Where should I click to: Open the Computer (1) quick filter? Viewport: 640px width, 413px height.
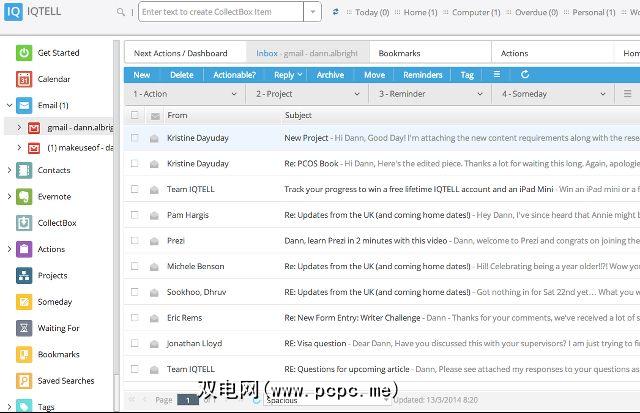point(476,12)
